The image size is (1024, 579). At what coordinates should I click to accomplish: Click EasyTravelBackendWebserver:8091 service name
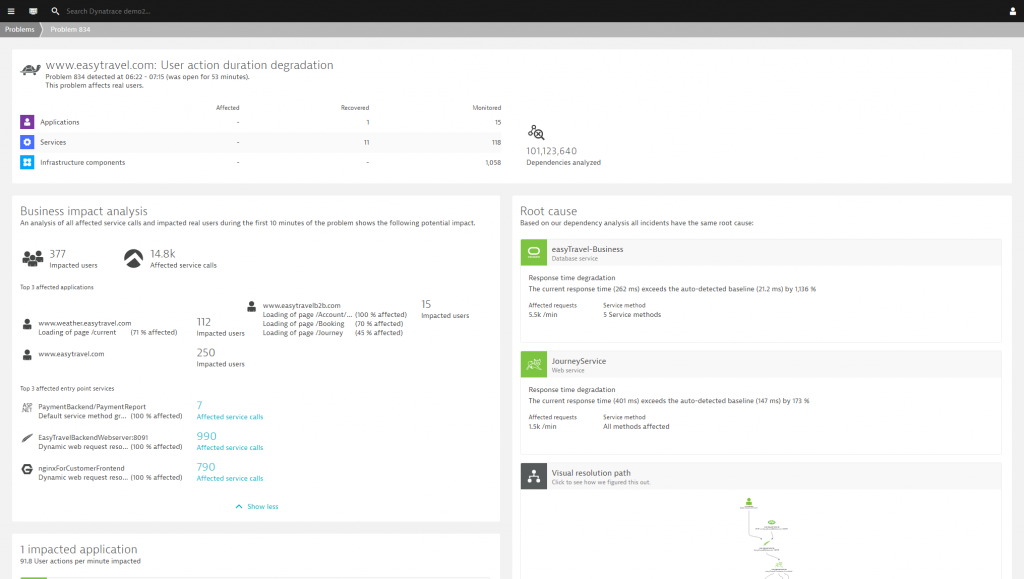93,437
